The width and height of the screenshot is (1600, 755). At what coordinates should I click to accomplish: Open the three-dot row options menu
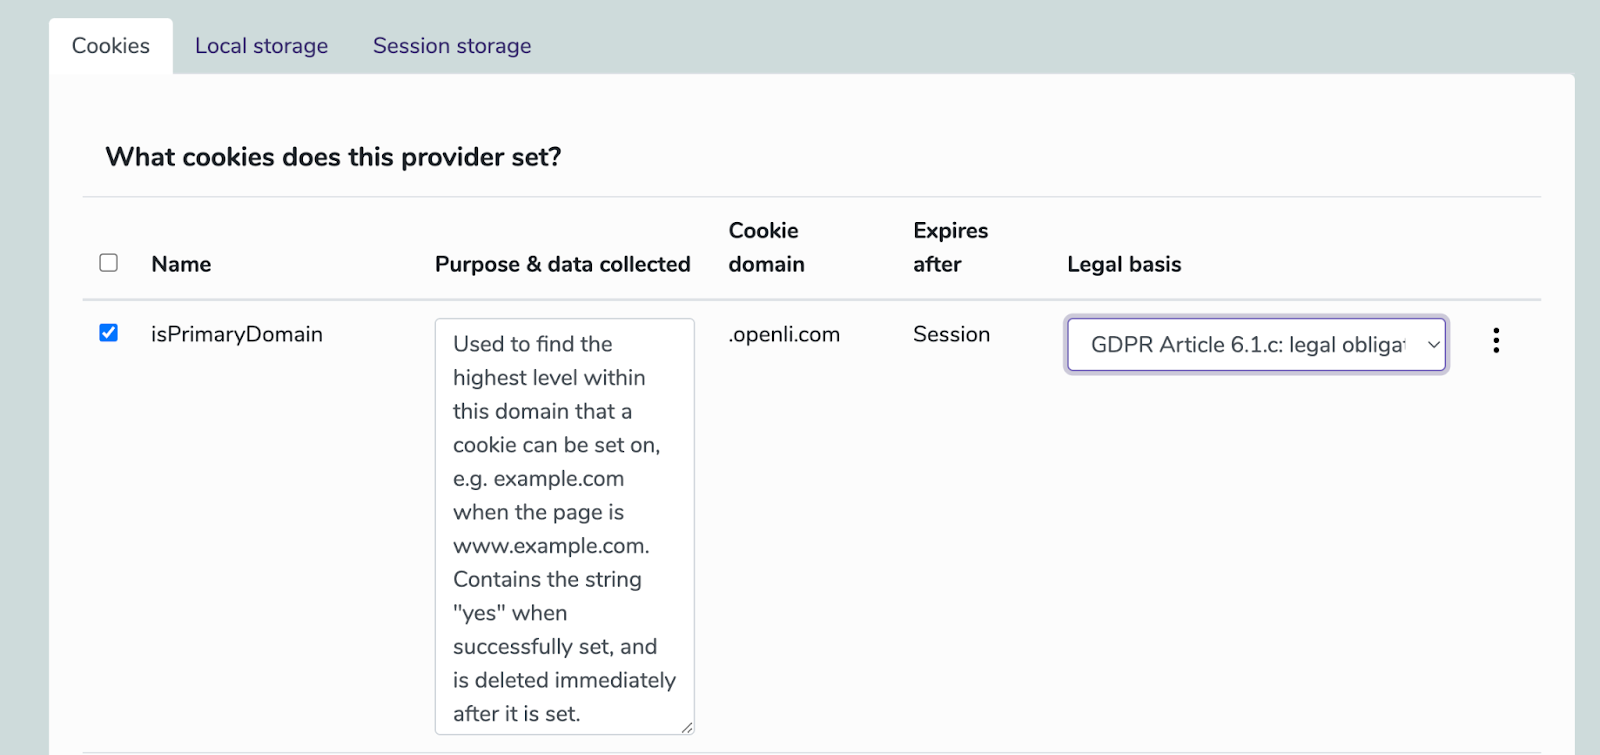[1496, 341]
